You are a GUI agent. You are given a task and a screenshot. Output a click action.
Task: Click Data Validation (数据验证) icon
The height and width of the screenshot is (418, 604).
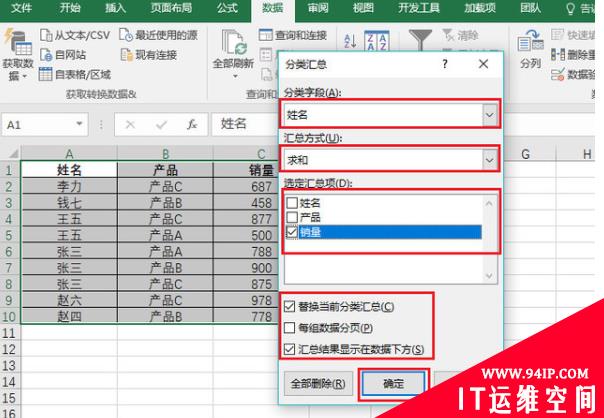pos(557,74)
